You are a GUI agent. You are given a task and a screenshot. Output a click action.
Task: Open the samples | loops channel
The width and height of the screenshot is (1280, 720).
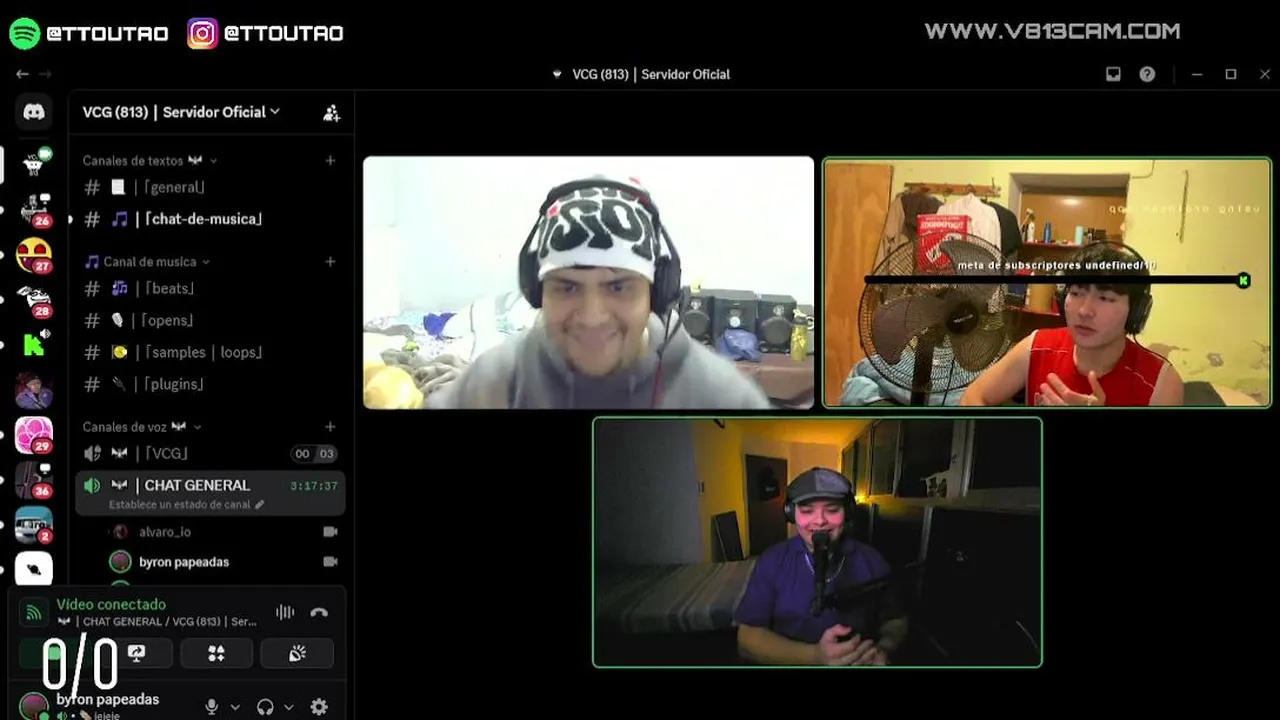pyautogui.click(x=210, y=352)
